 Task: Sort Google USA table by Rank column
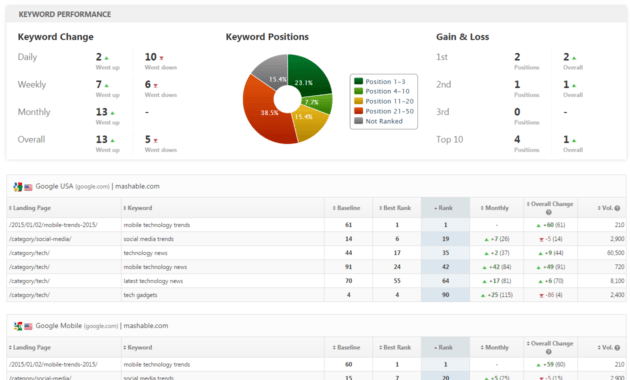(x=444, y=208)
